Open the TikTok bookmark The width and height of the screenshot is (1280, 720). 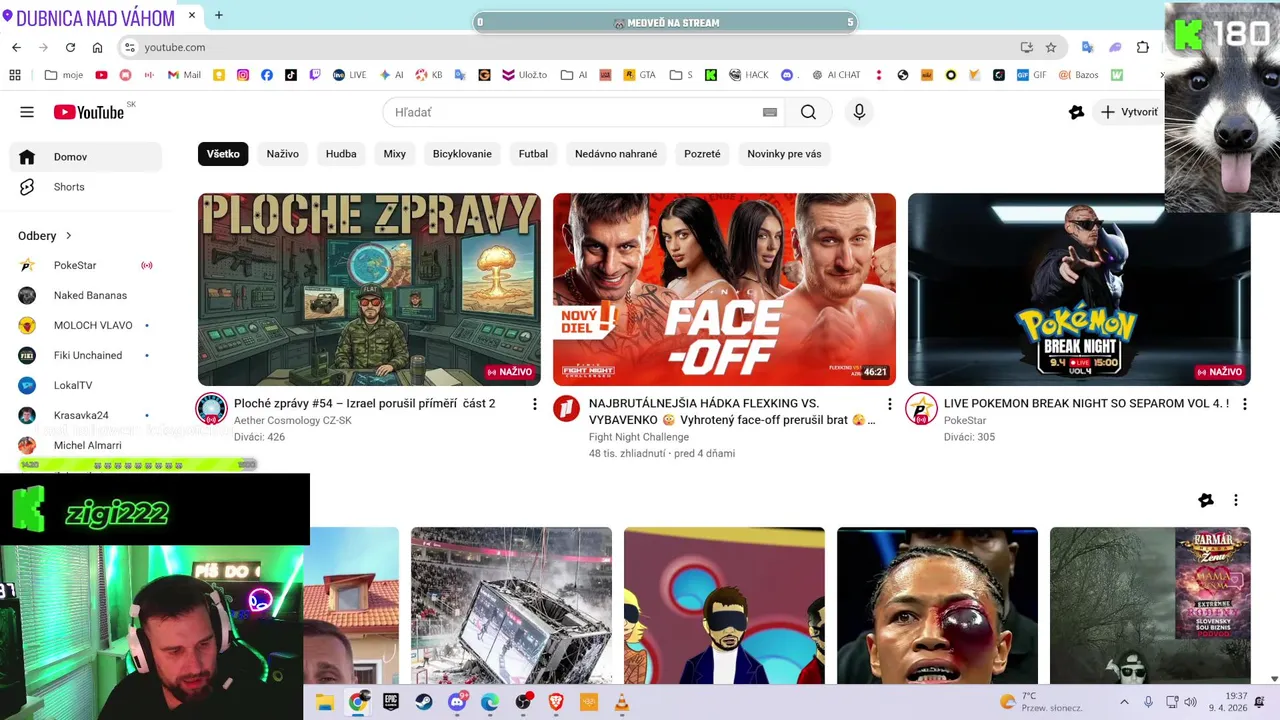click(291, 75)
